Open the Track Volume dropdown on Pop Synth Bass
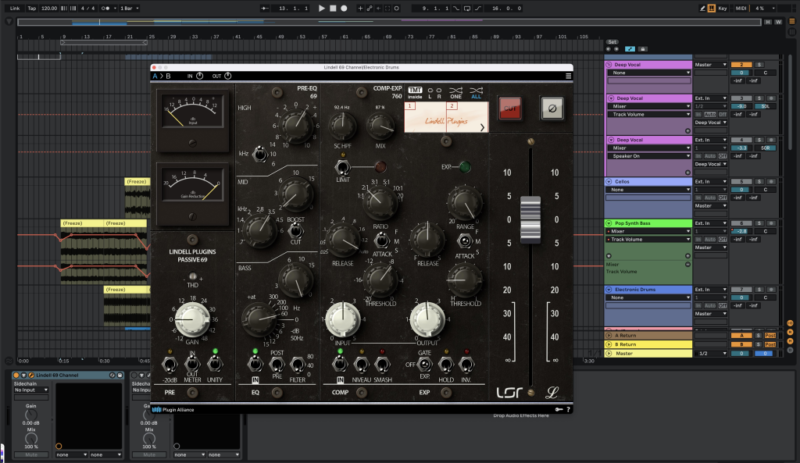The height and width of the screenshot is (463, 800). click(x=648, y=240)
